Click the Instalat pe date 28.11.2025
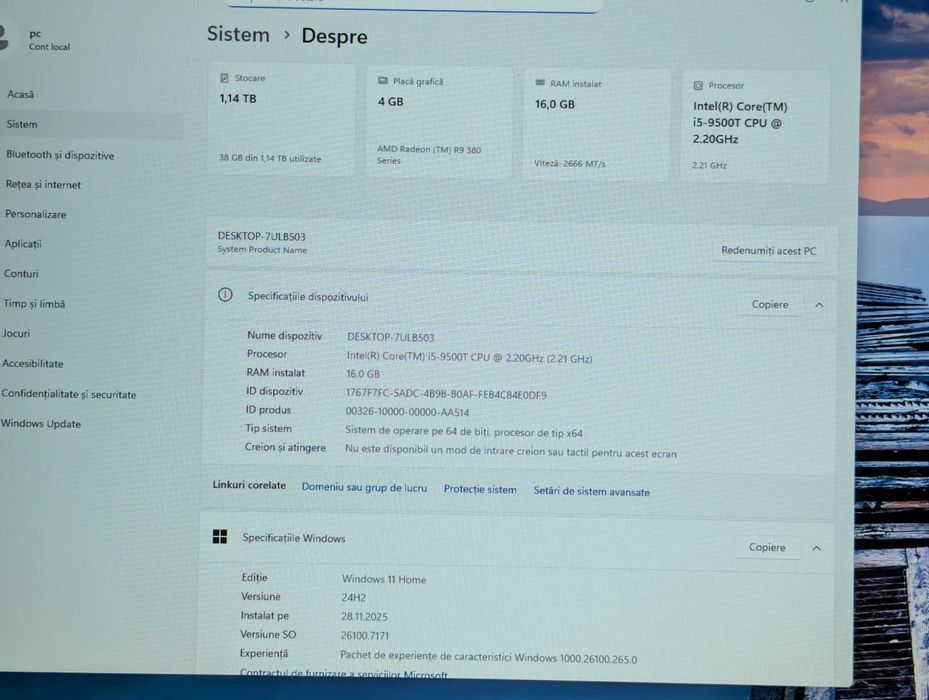 click(364, 616)
